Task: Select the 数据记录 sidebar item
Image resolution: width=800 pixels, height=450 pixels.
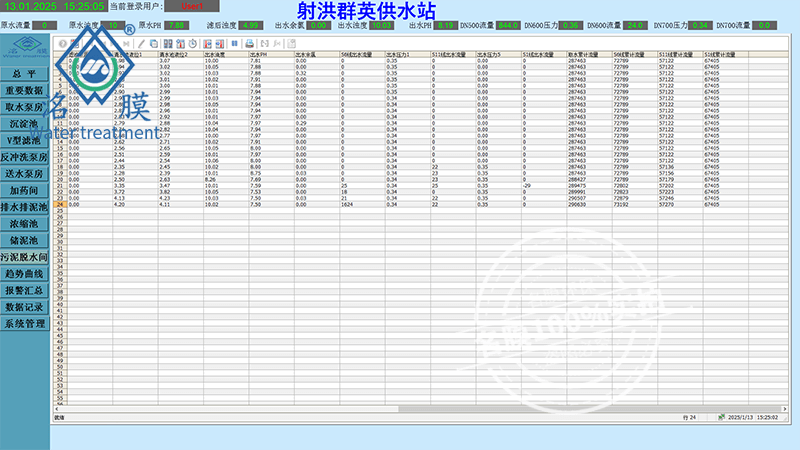Action: click(x=25, y=307)
